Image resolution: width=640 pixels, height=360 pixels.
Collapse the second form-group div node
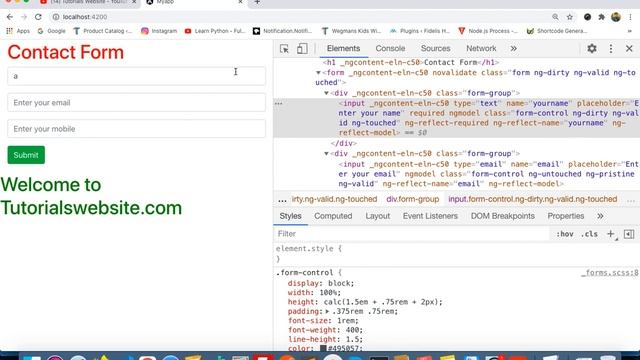pyautogui.click(x=327, y=153)
